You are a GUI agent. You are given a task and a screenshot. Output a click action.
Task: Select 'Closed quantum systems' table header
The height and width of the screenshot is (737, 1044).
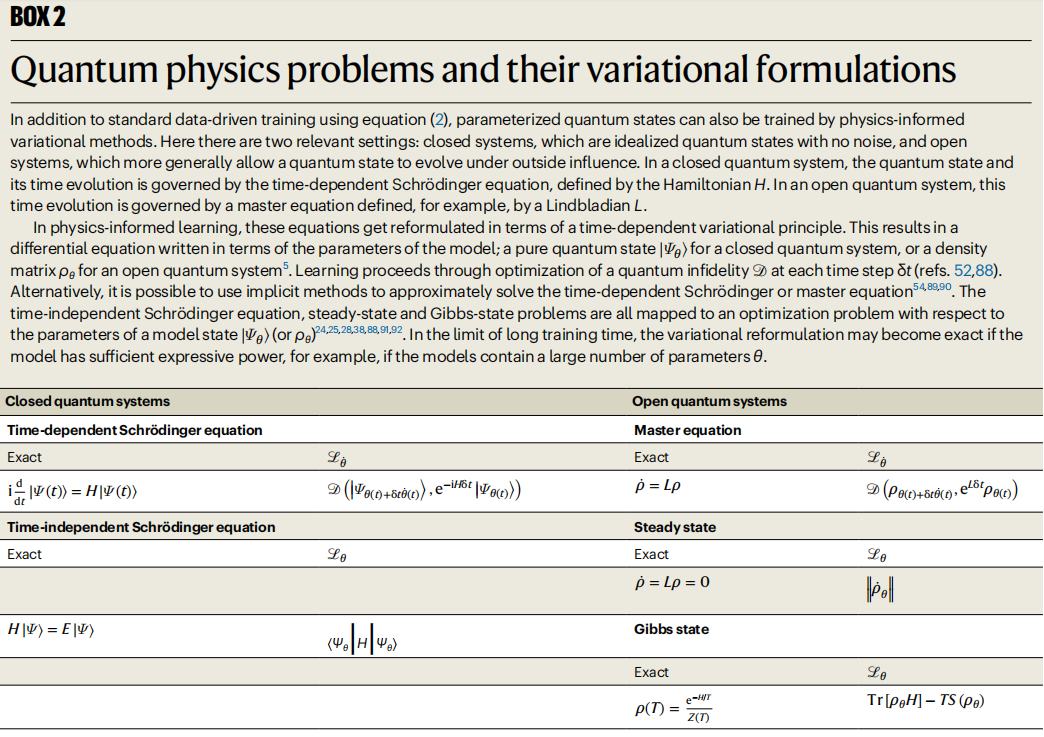[88, 401]
